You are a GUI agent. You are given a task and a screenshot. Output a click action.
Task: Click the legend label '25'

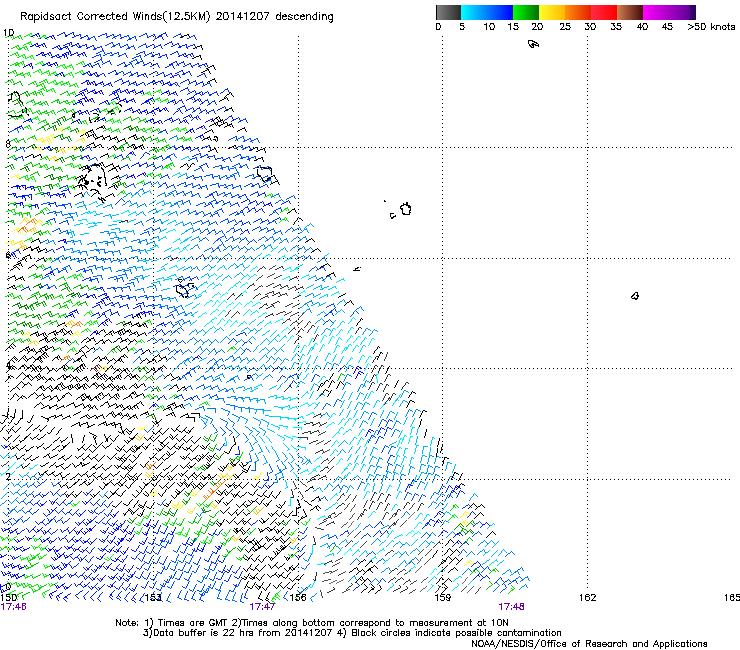(x=565, y=27)
